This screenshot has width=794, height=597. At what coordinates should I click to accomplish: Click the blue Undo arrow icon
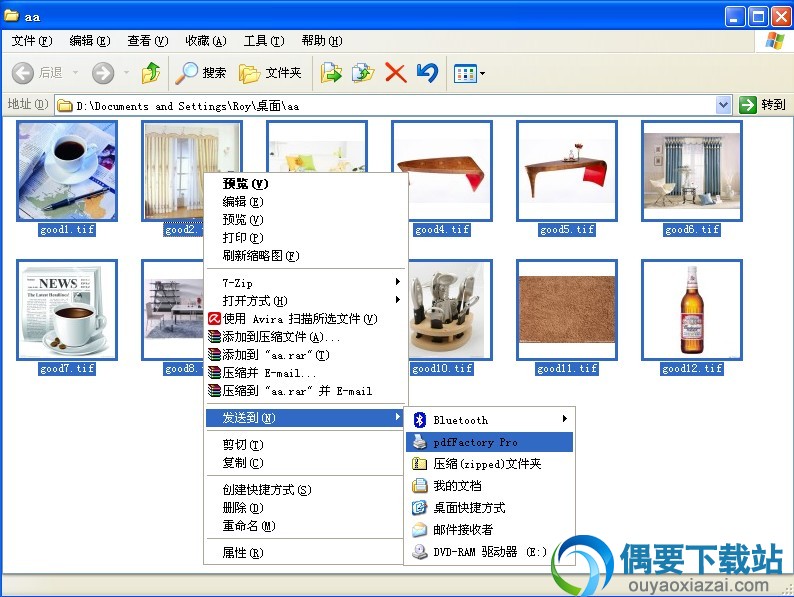427,73
